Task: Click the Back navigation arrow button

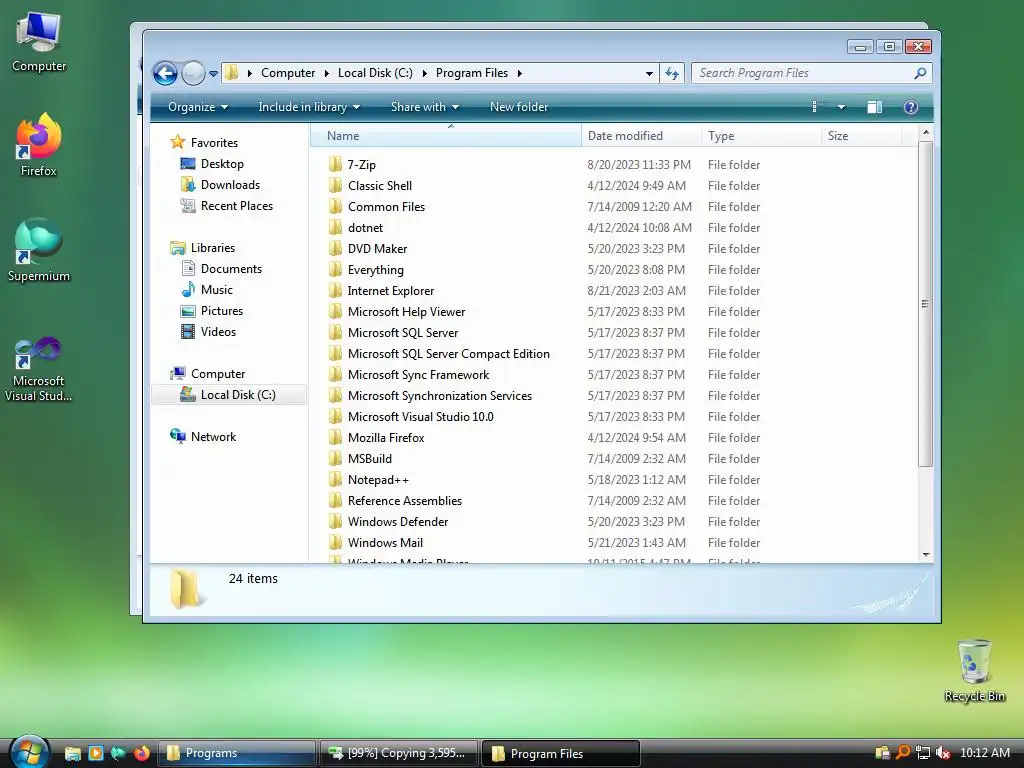Action: pyautogui.click(x=165, y=73)
